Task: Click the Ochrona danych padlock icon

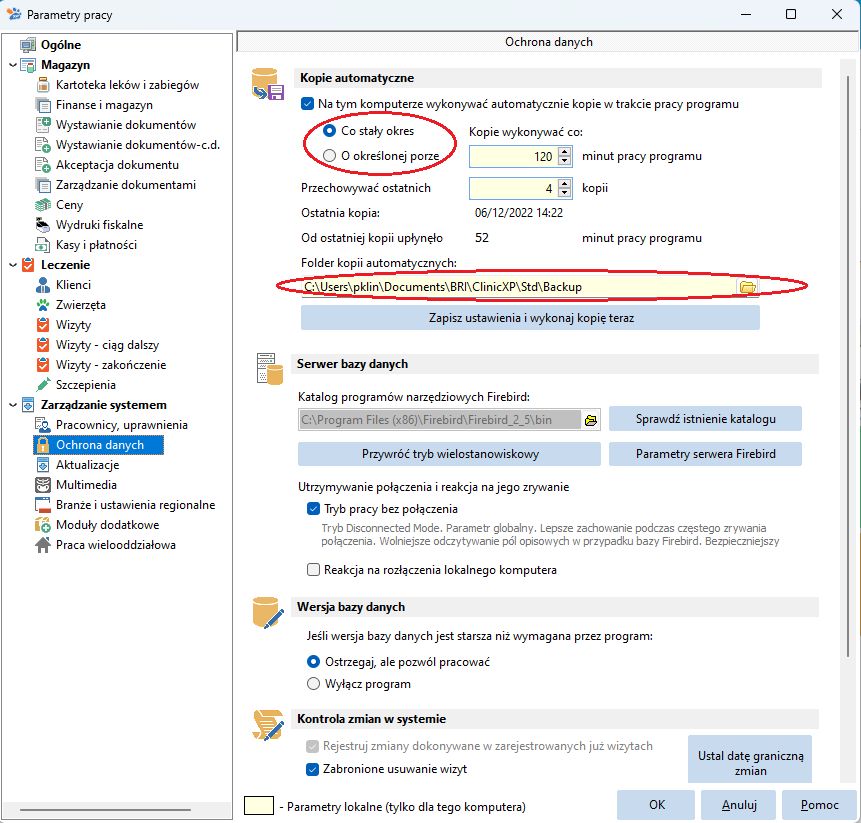Action: (x=43, y=445)
